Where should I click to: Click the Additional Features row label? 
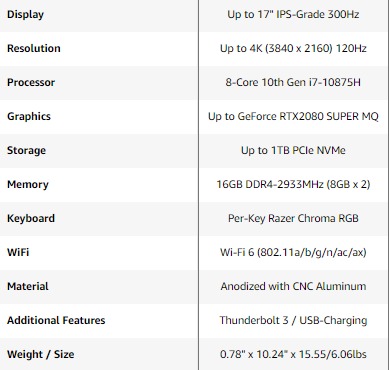[x=56, y=320]
